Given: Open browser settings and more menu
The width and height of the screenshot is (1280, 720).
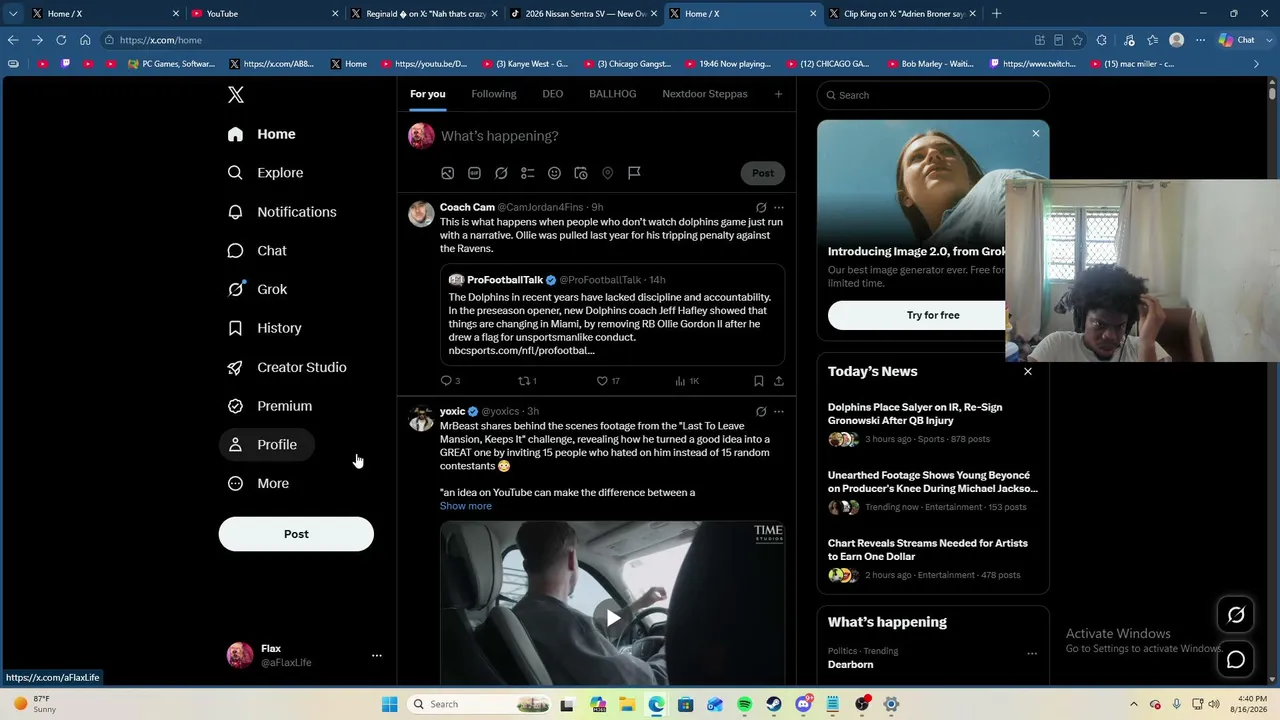Looking at the screenshot, I should tap(1200, 40).
